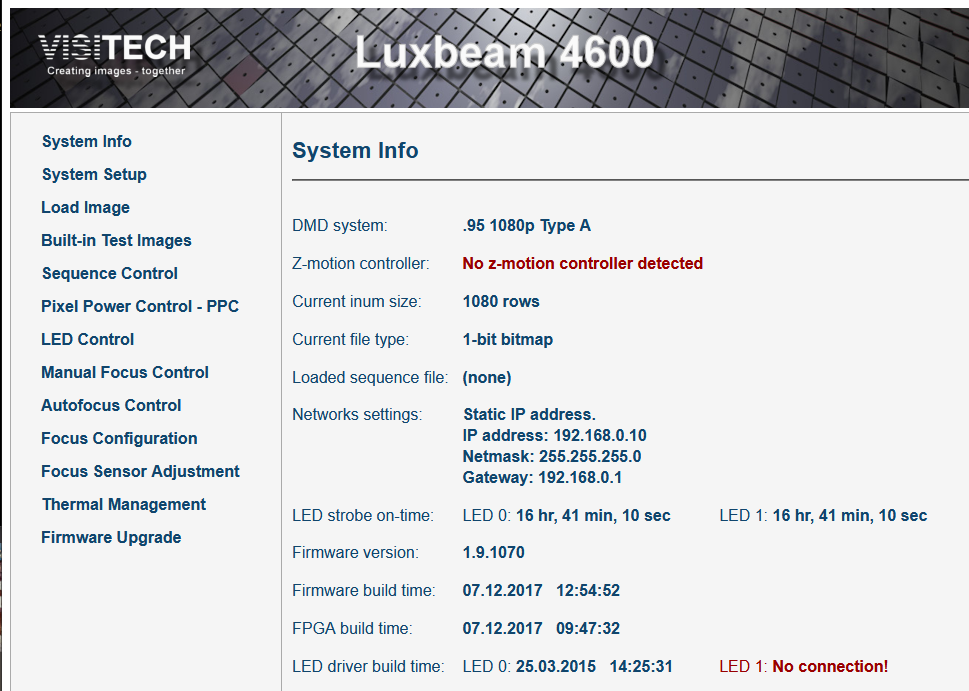
Task: Open Focus Configuration page
Action: [x=119, y=438]
